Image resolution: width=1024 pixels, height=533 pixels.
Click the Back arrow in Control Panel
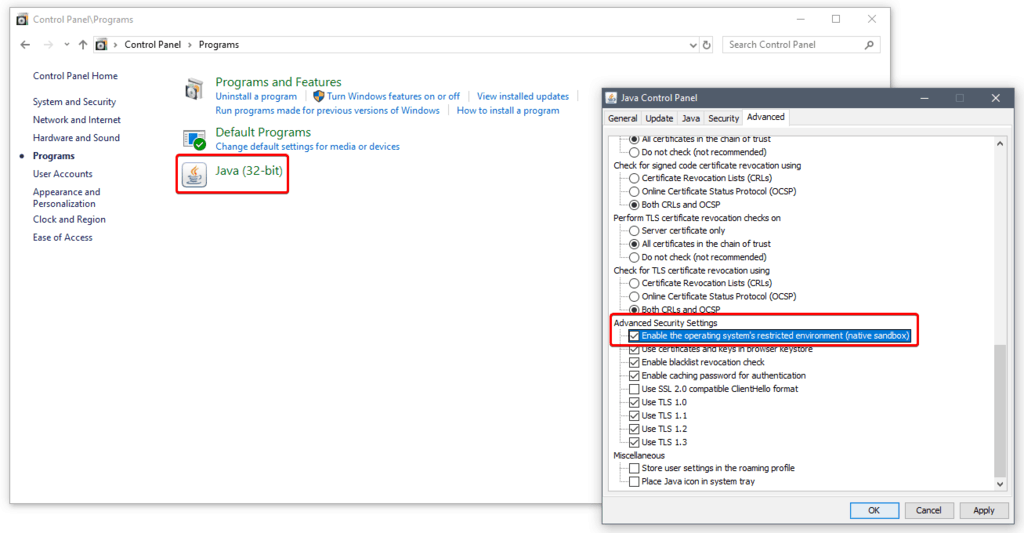pyautogui.click(x=25, y=45)
